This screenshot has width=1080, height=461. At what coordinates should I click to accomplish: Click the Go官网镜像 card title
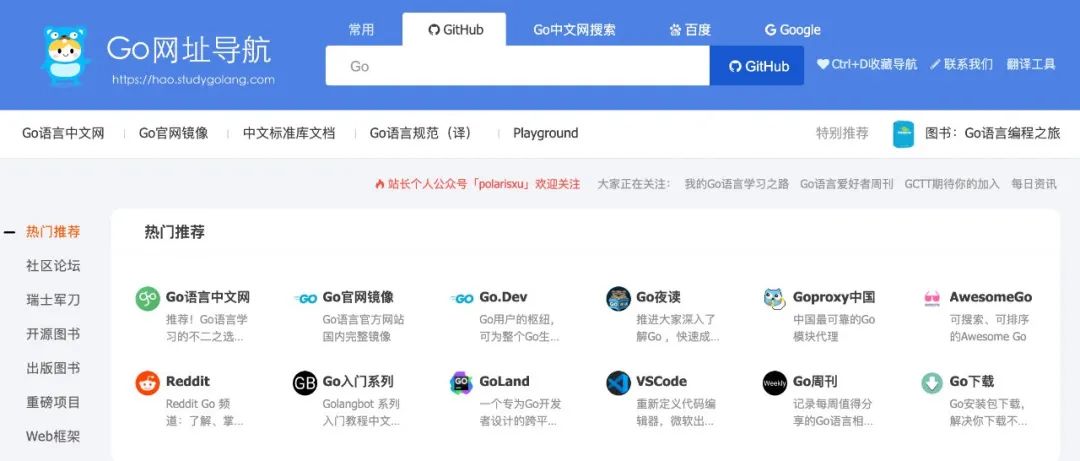tap(358, 297)
